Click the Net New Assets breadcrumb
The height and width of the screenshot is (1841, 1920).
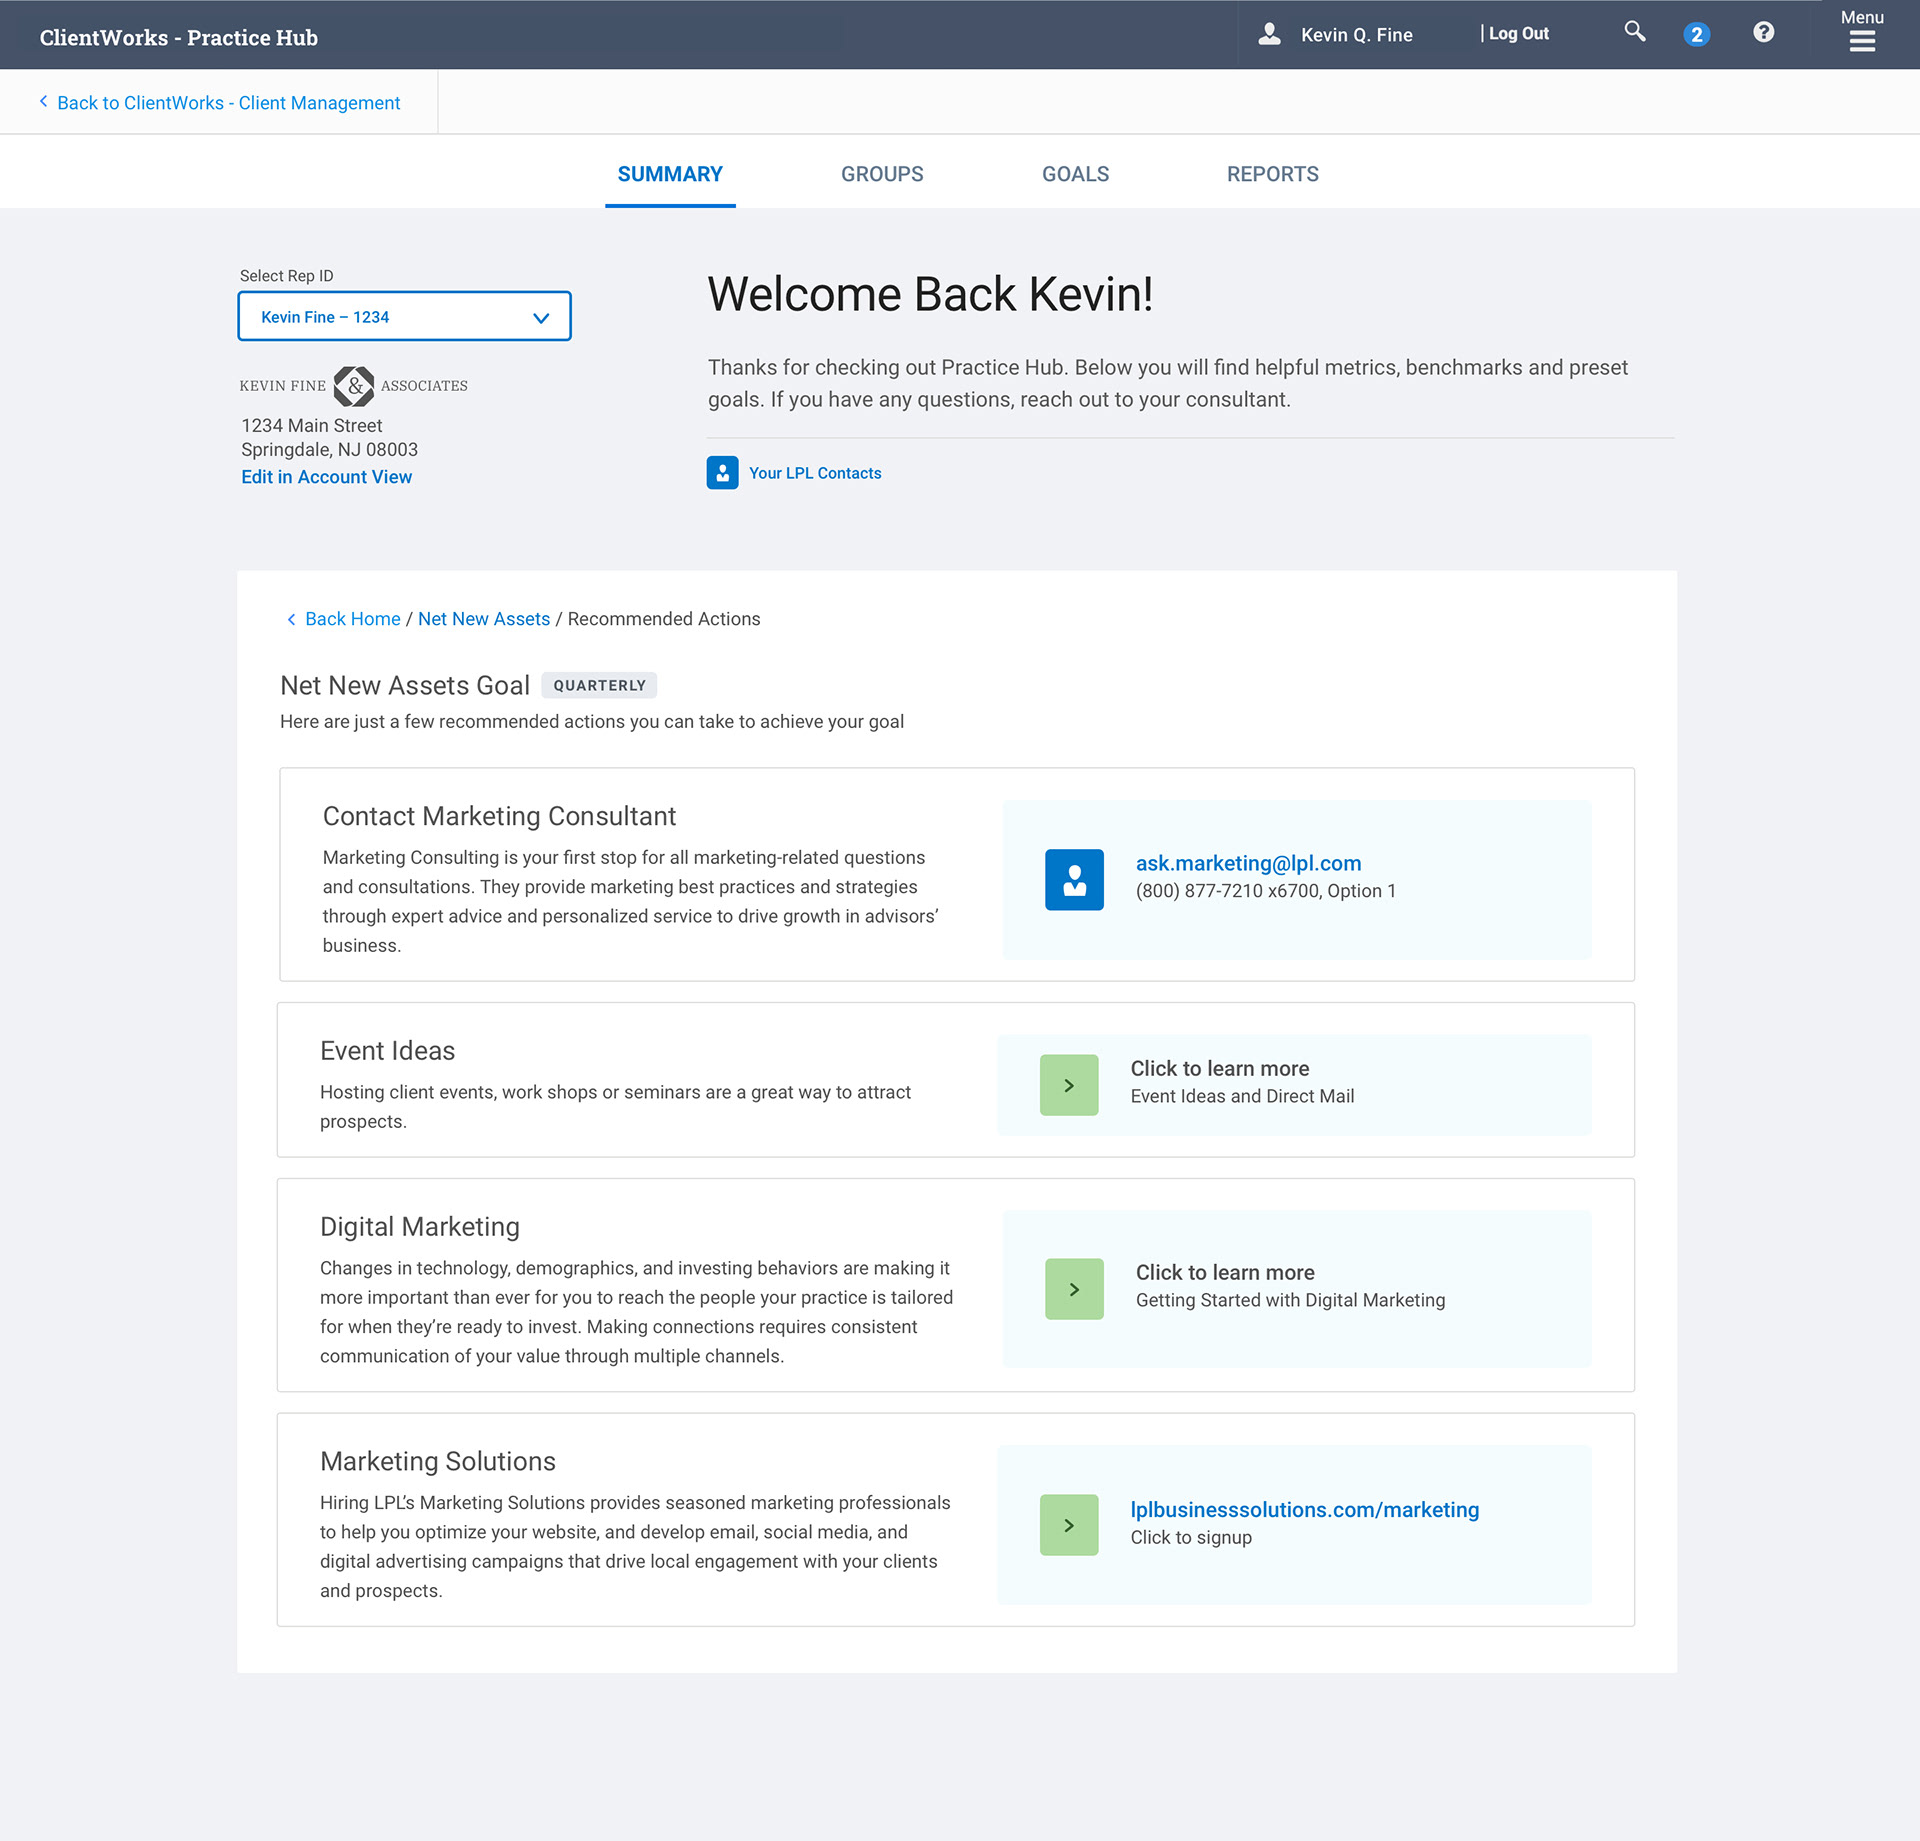click(x=484, y=619)
